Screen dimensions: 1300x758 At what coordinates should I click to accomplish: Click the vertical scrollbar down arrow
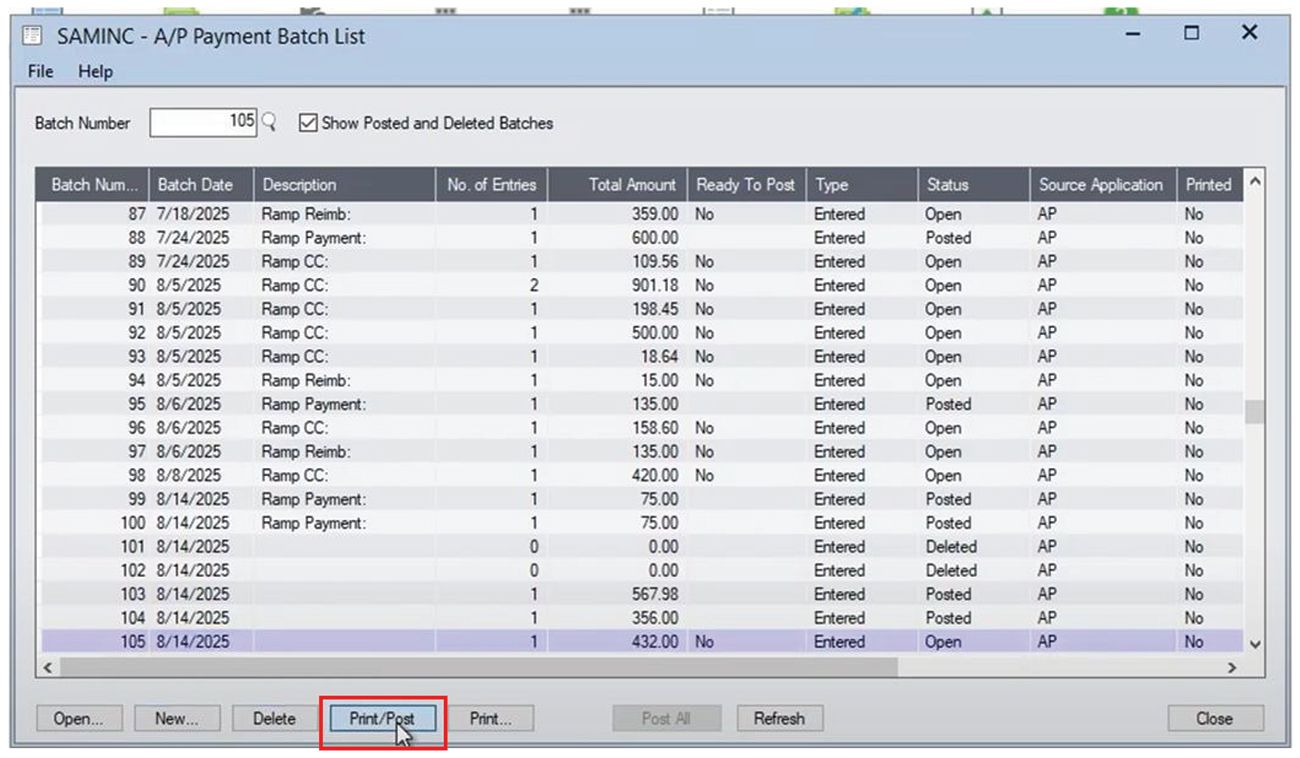[1255, 644]
